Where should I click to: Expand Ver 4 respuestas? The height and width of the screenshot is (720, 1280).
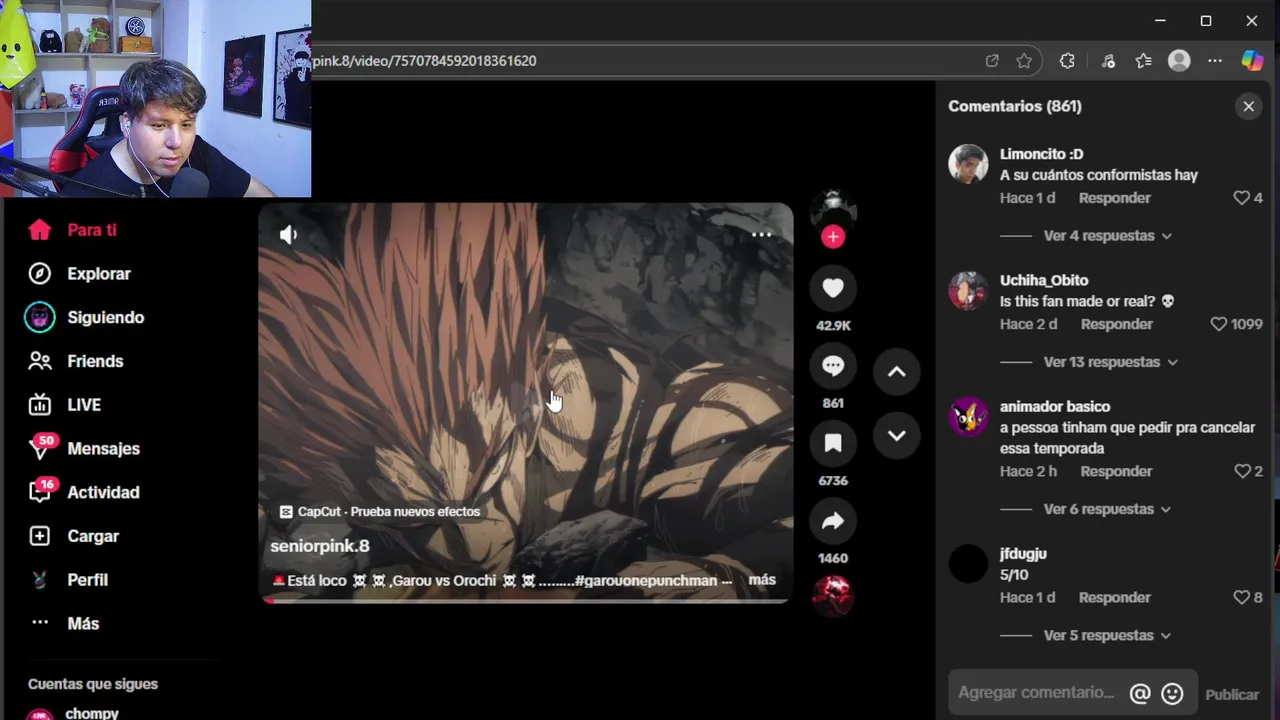click(1107, 236)
